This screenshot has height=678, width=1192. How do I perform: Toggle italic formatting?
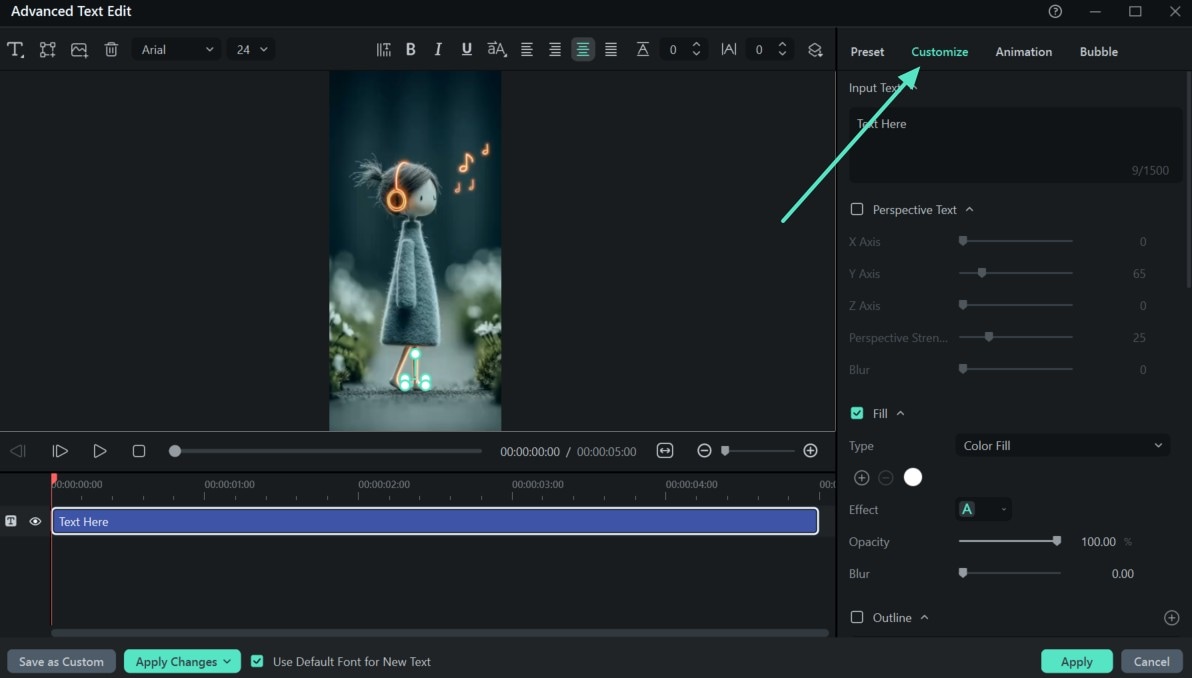pos(438,49)
